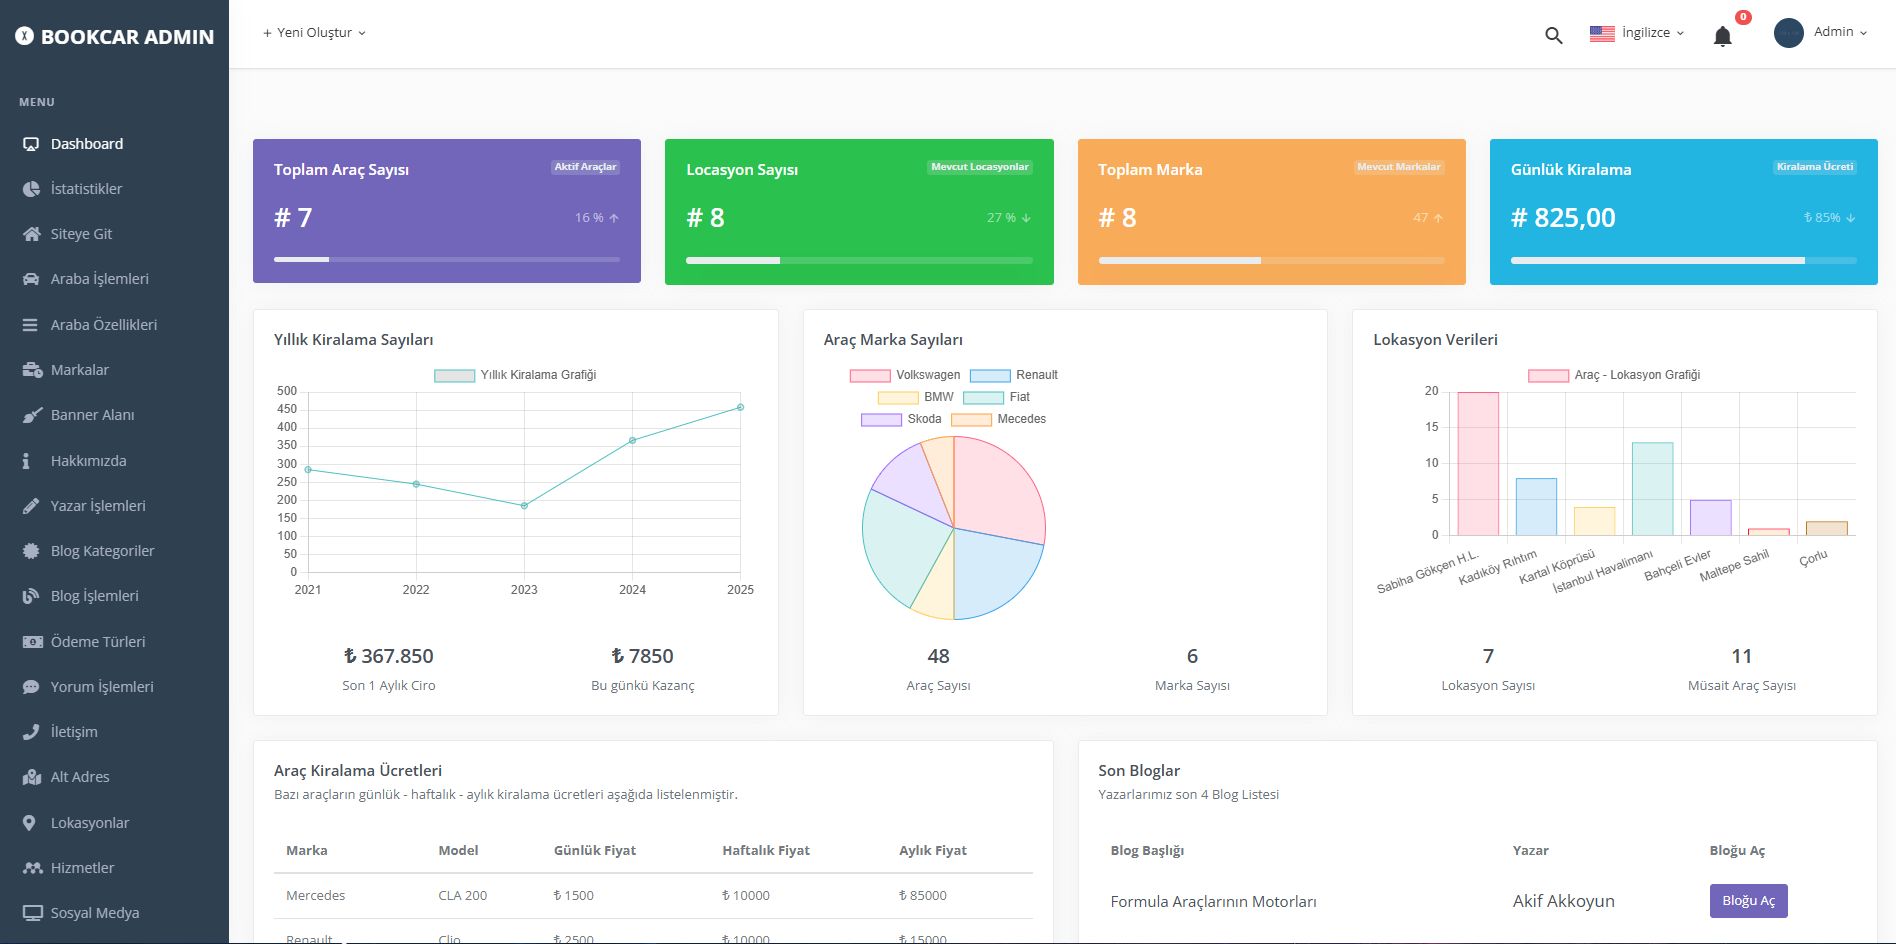Open the search icon in the top bar
1896x944 pixels.
[x=1553, y=34]
